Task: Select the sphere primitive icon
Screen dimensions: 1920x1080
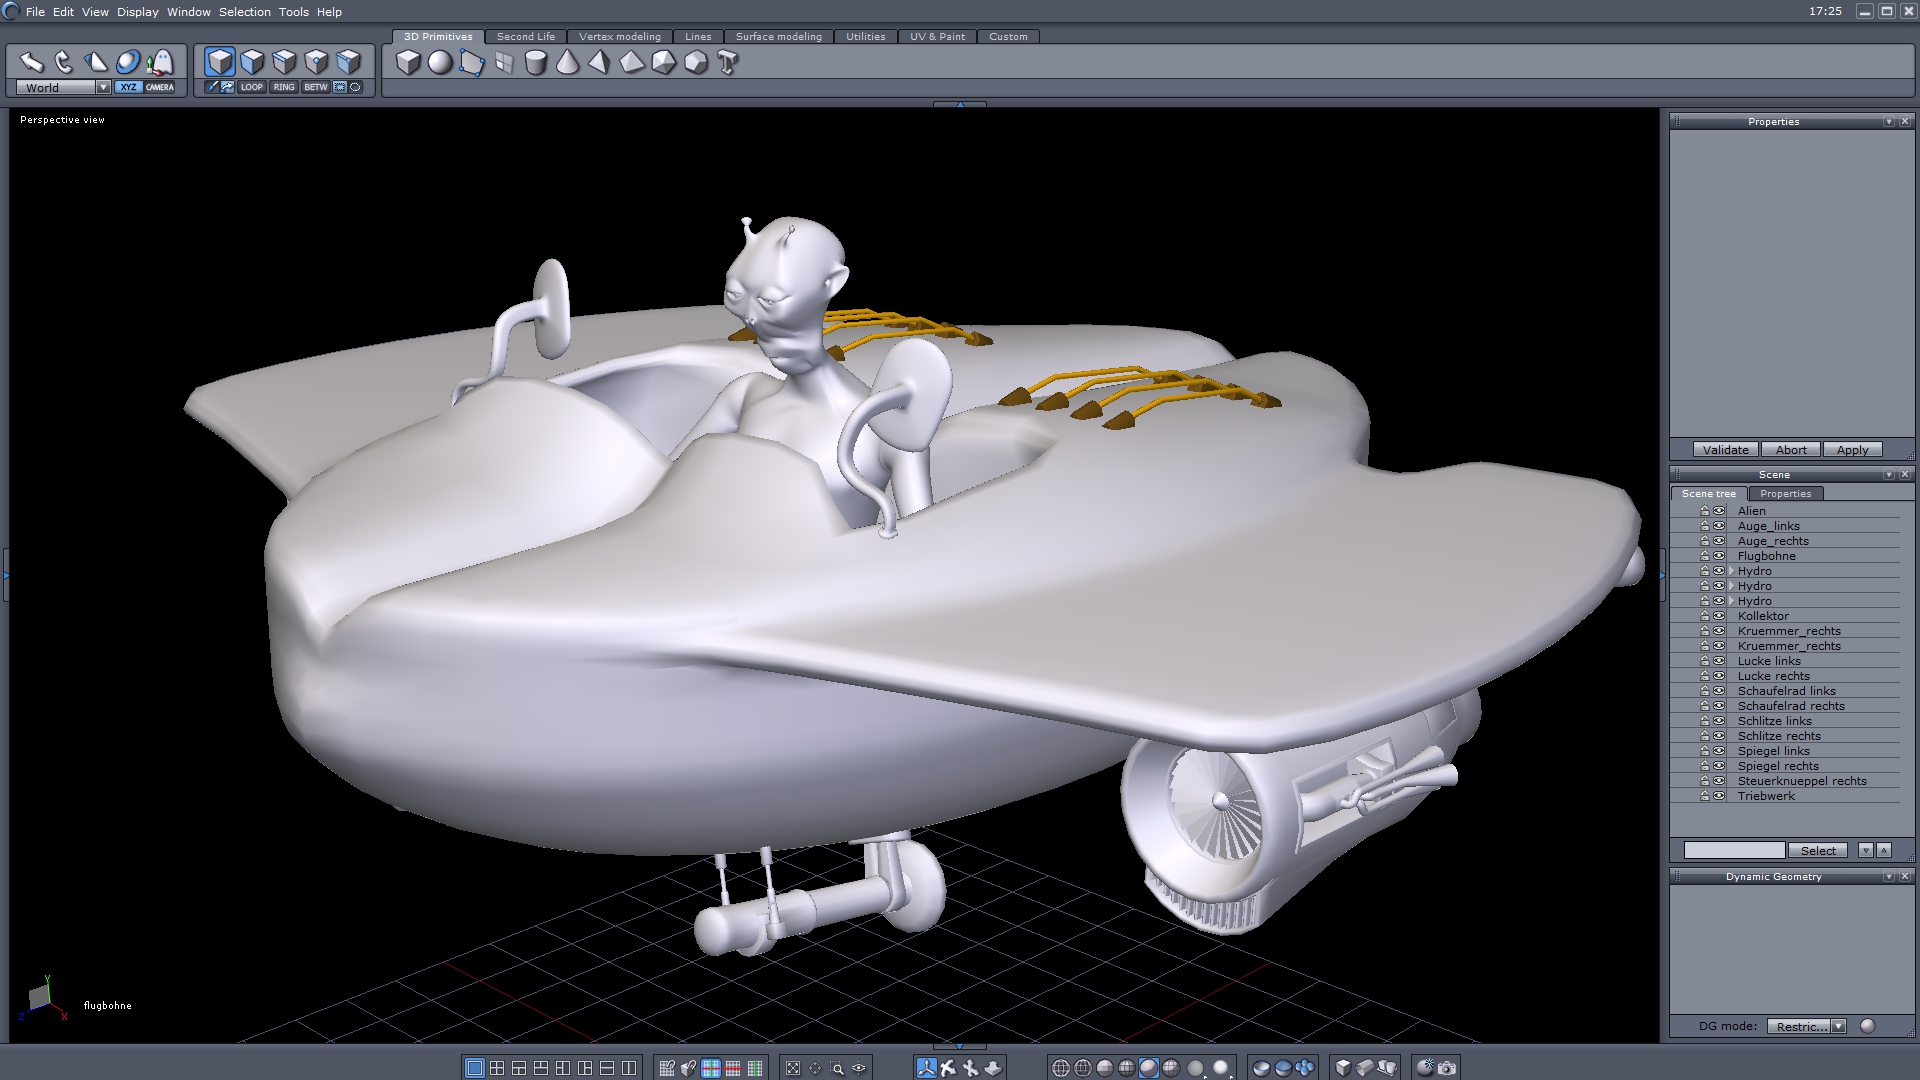Action: (440, 63)
